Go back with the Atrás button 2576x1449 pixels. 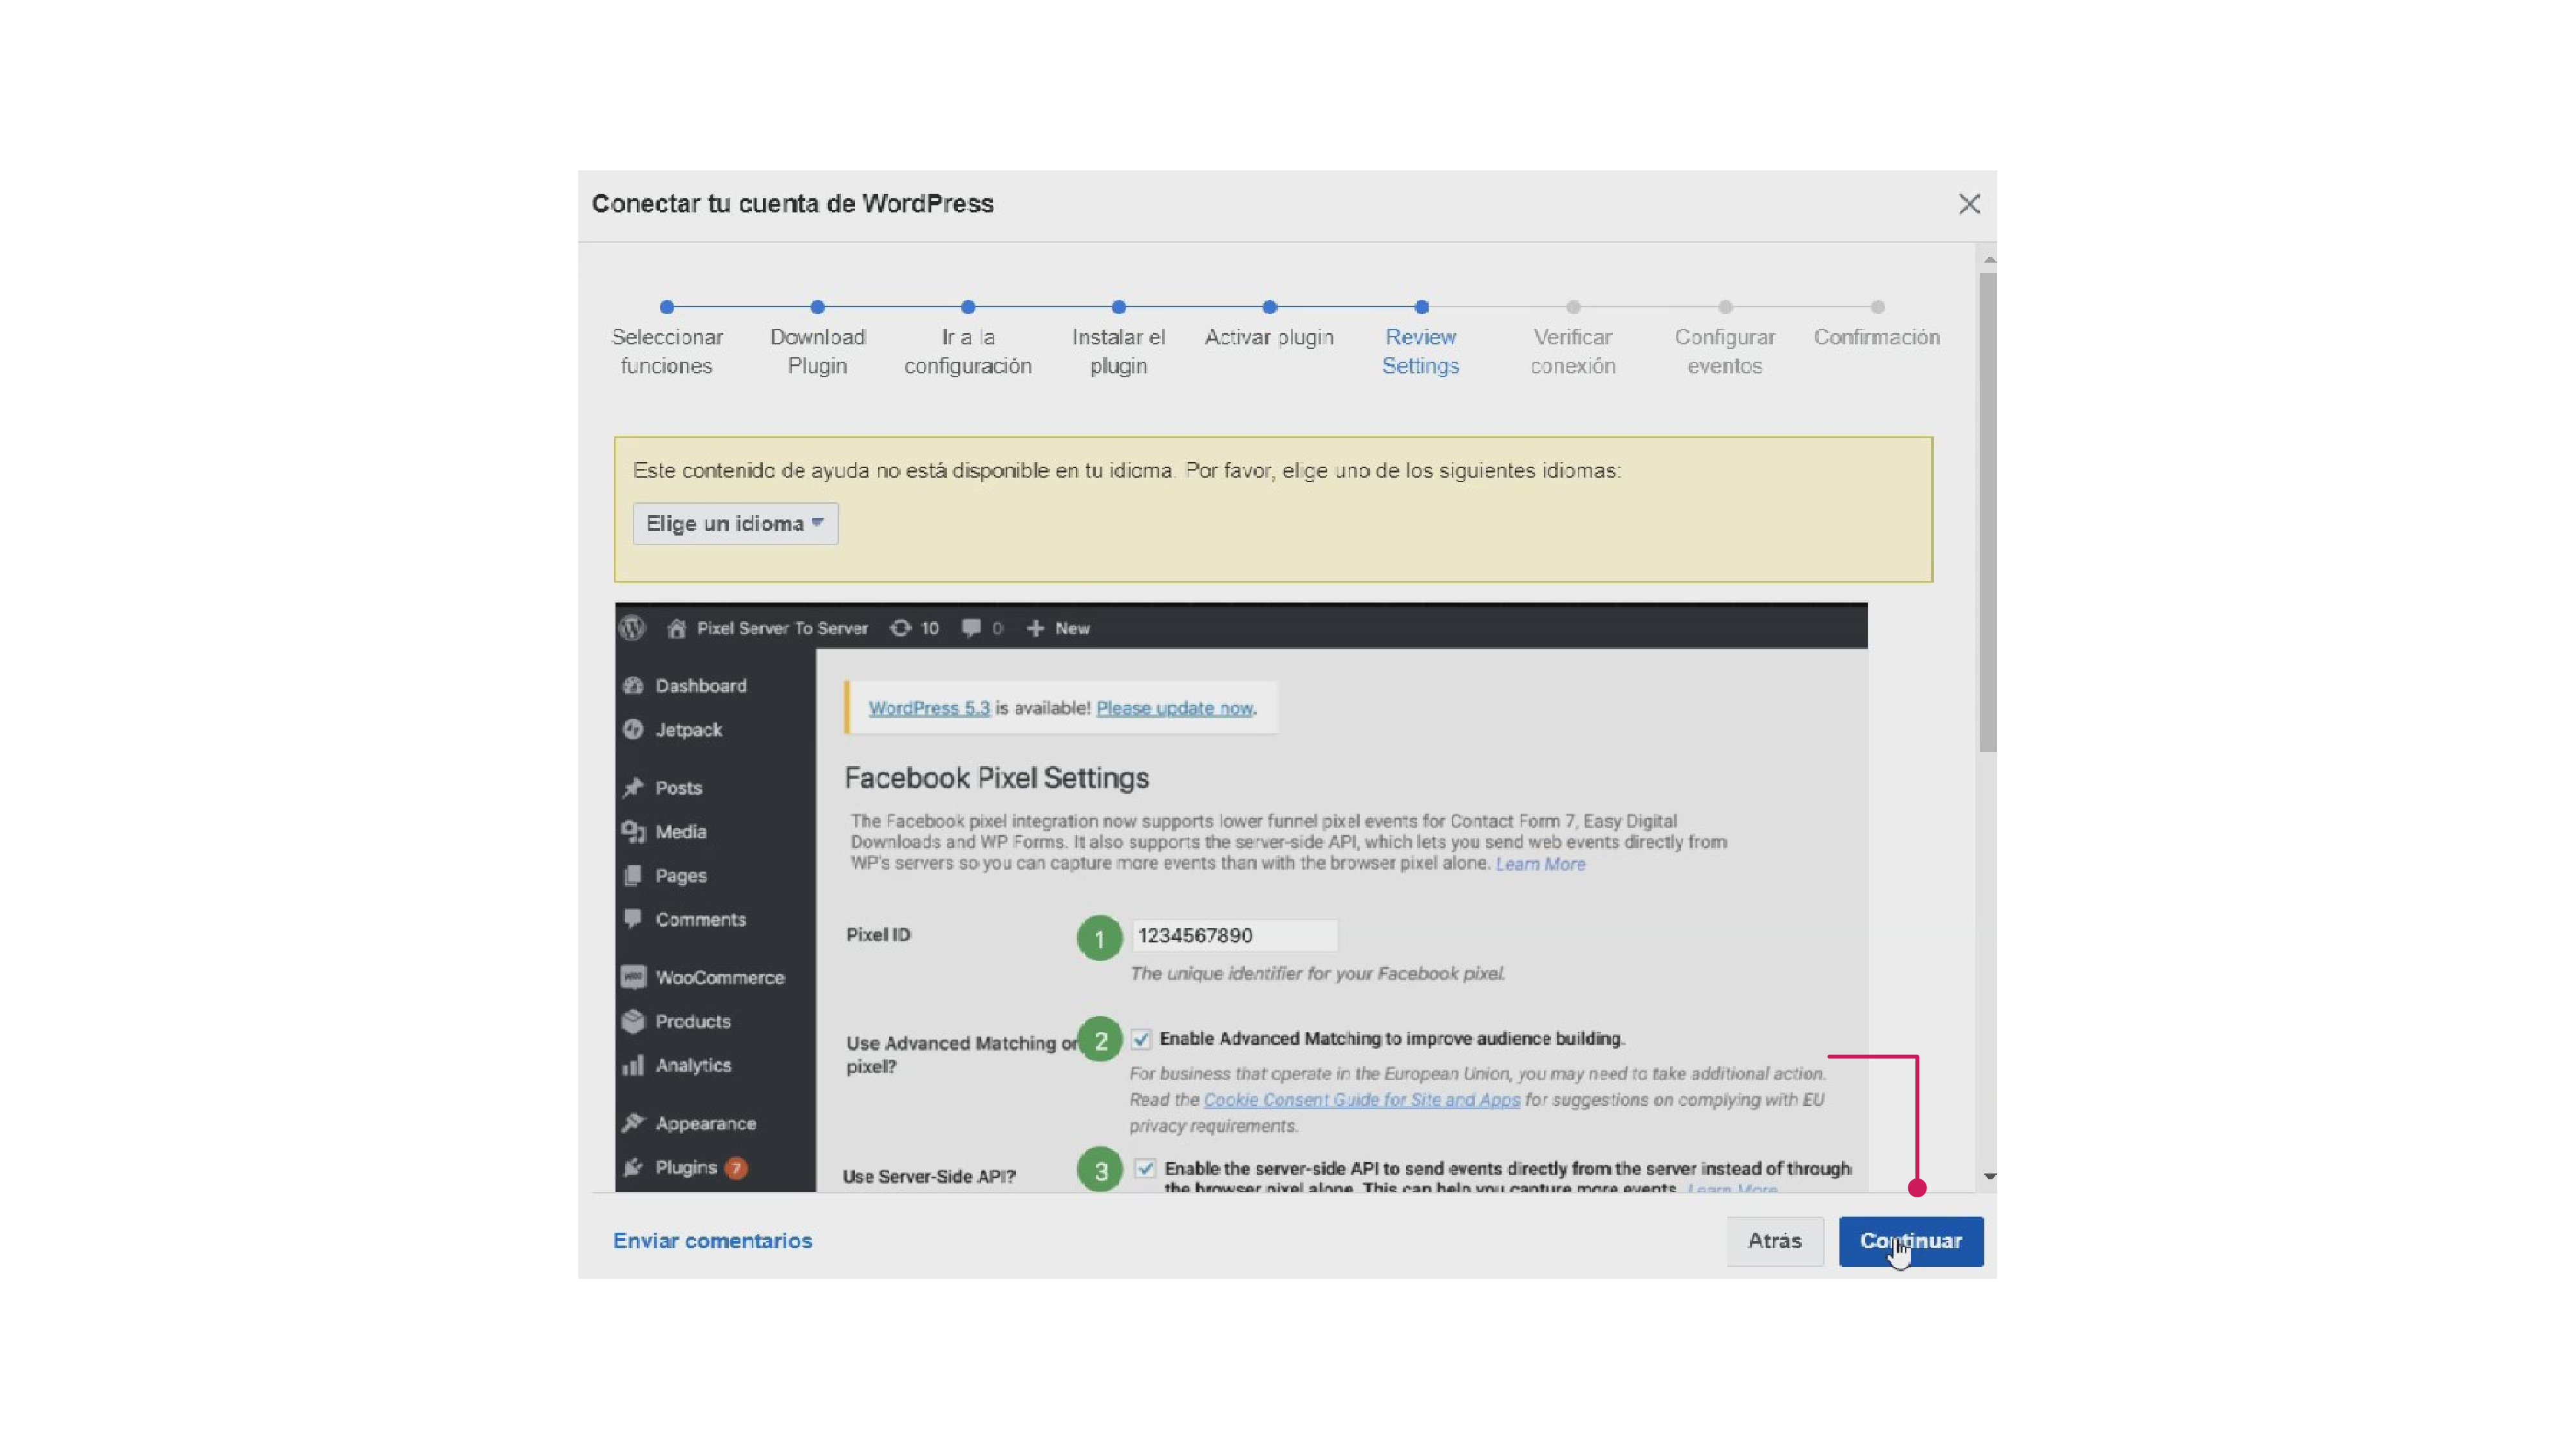click(1775, 1241)
